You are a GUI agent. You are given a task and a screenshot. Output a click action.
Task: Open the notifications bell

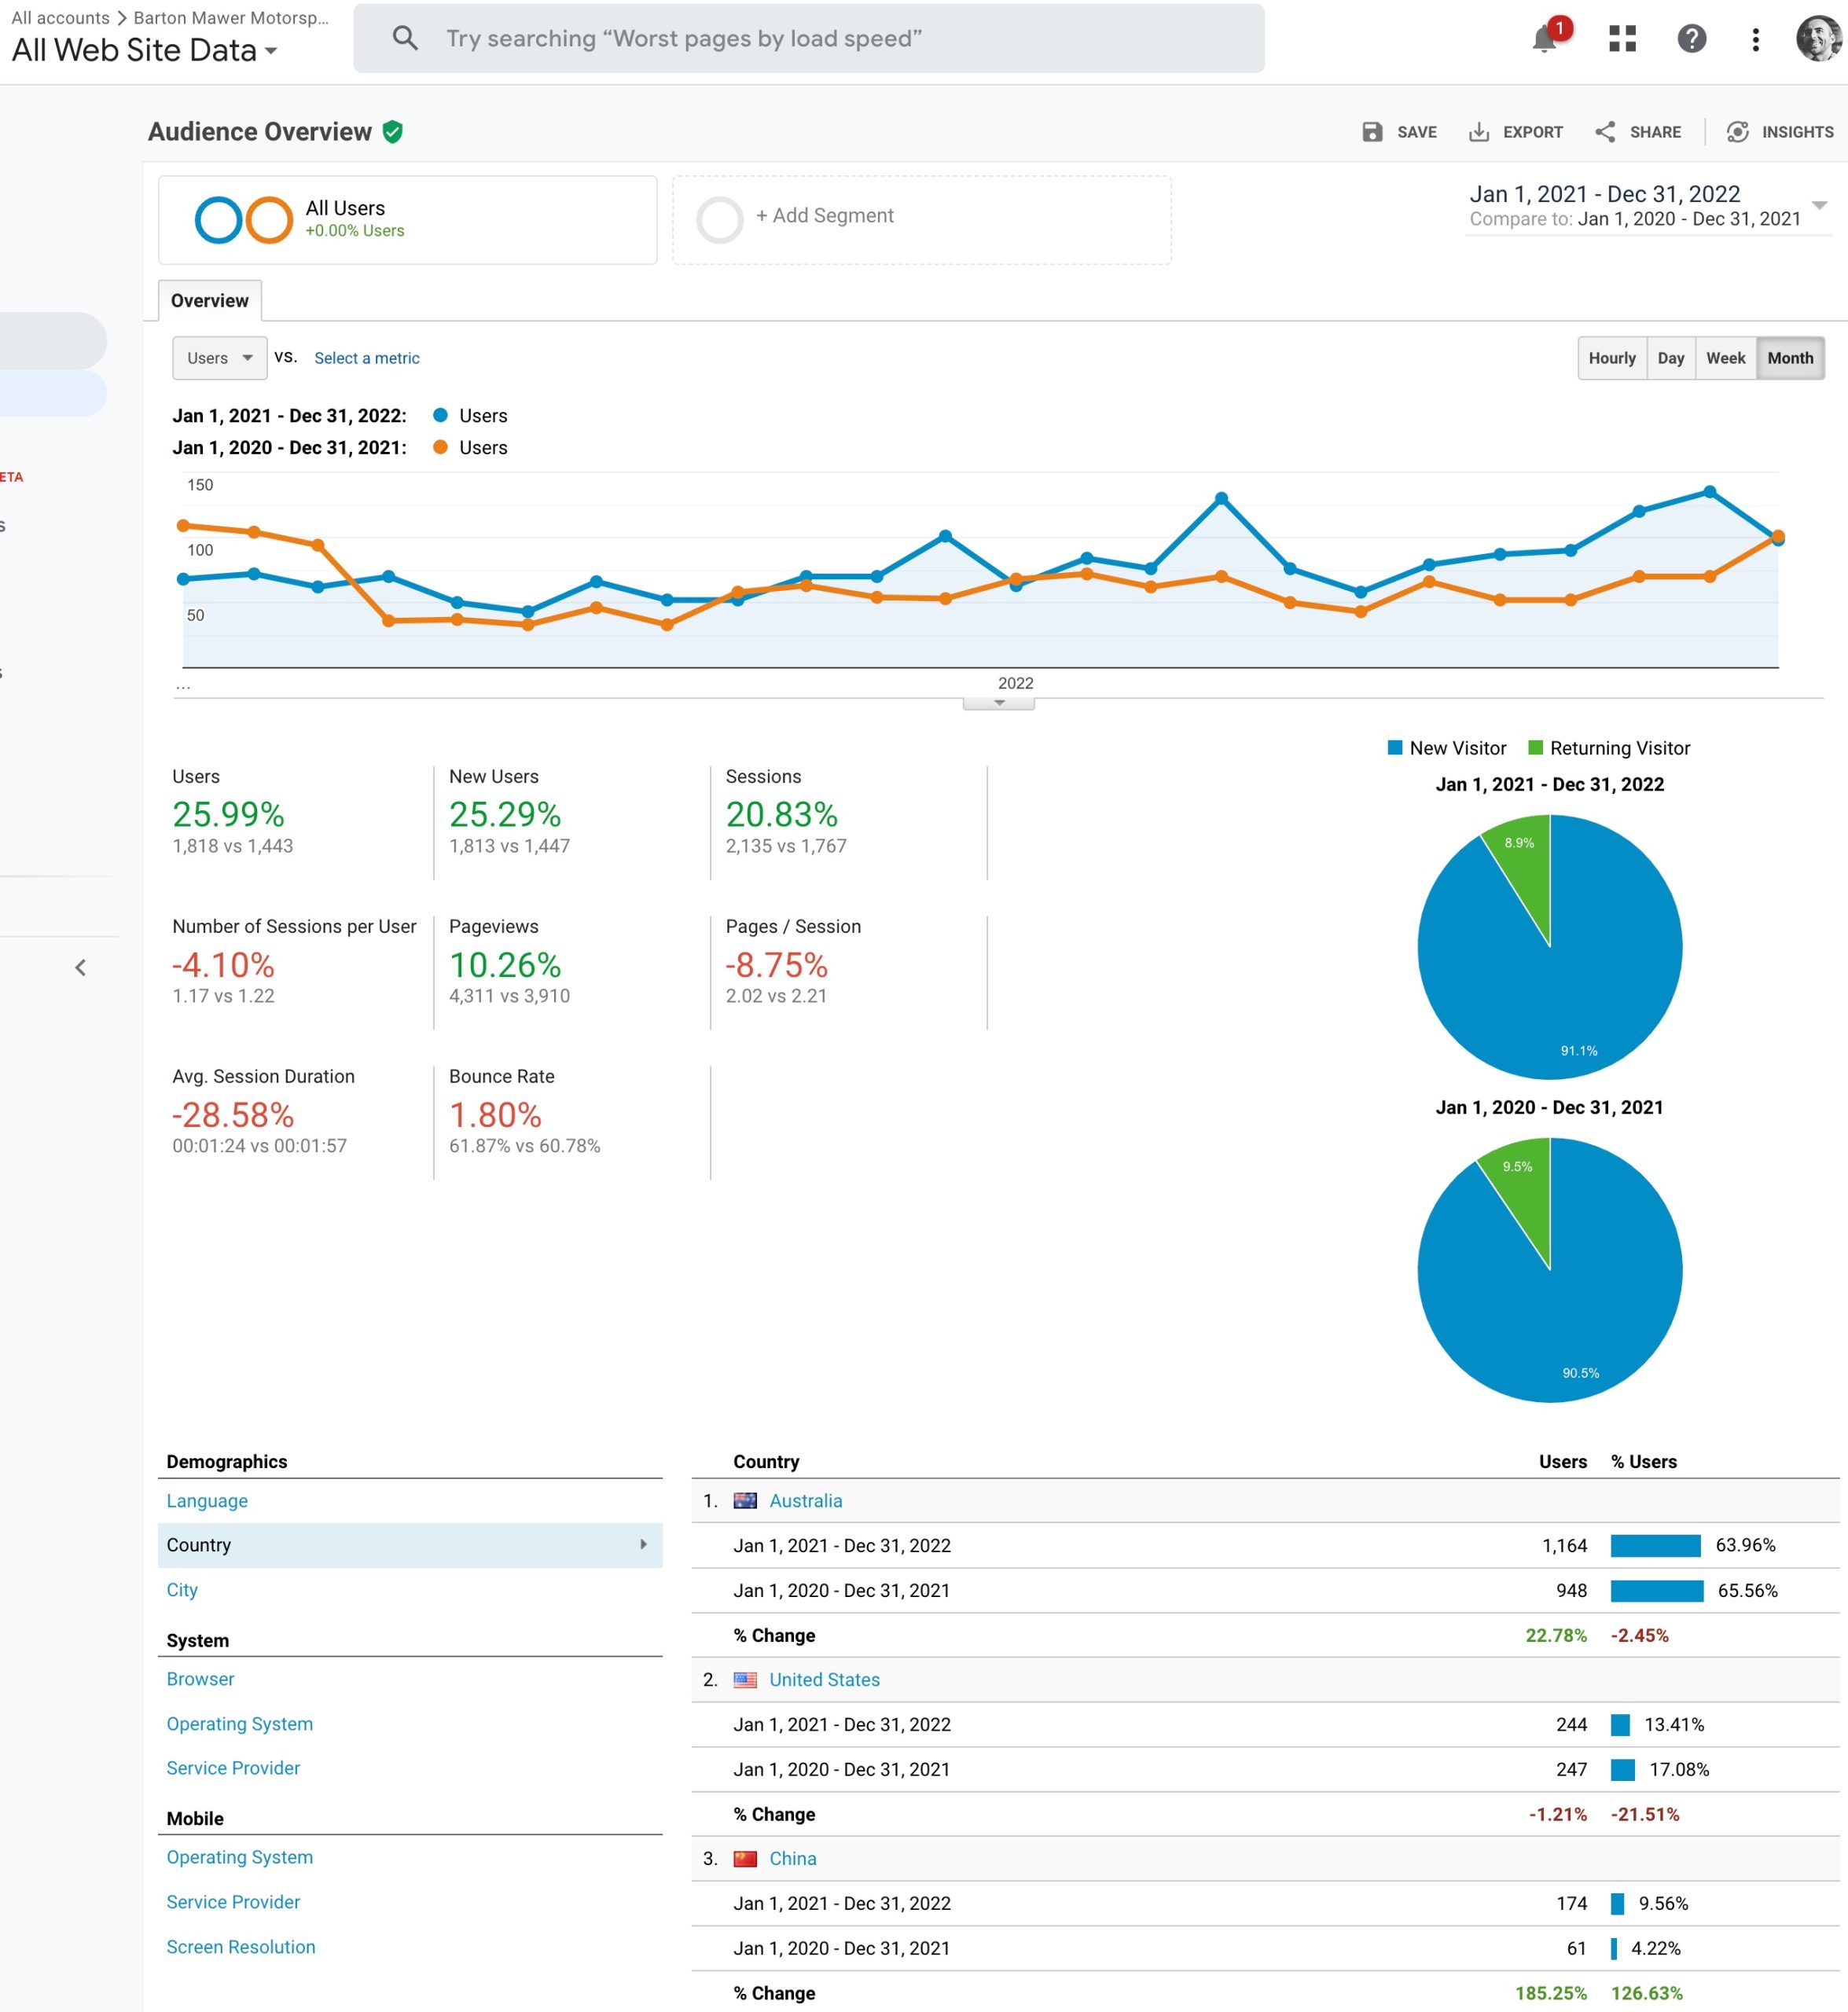click(x=1545, y=39)
